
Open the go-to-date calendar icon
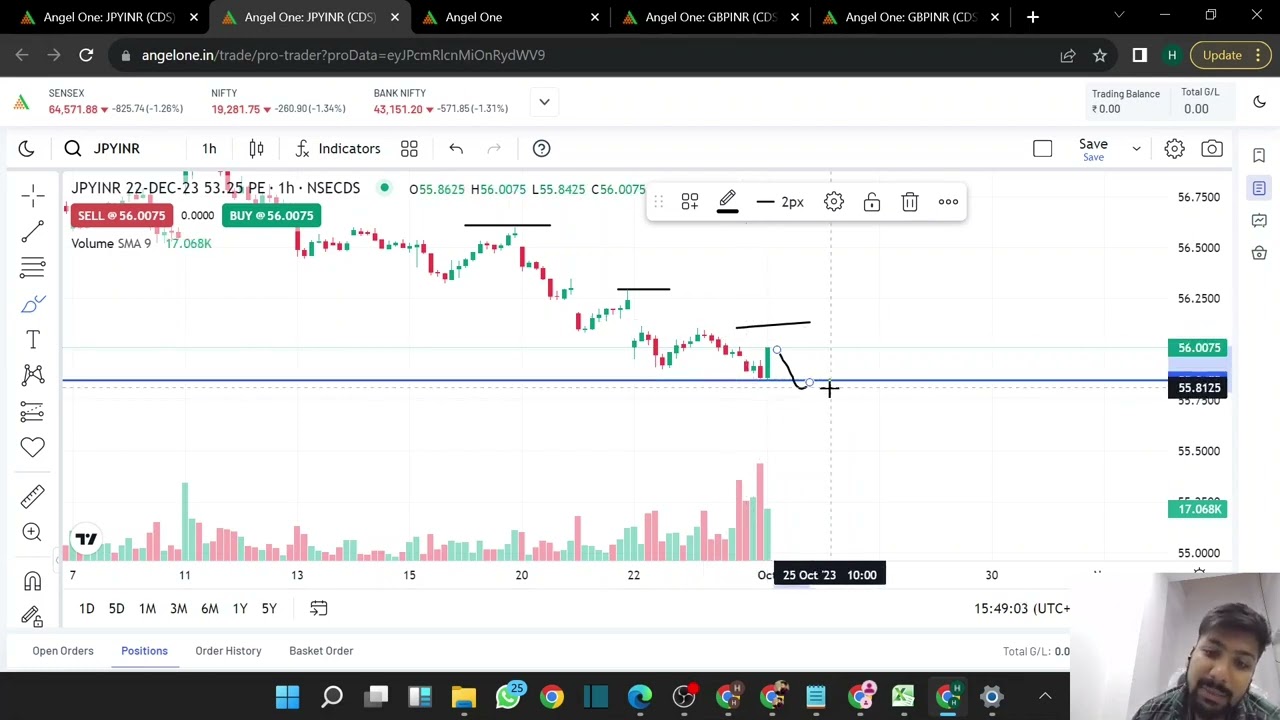pyautogui.click(x=318, y=608)
